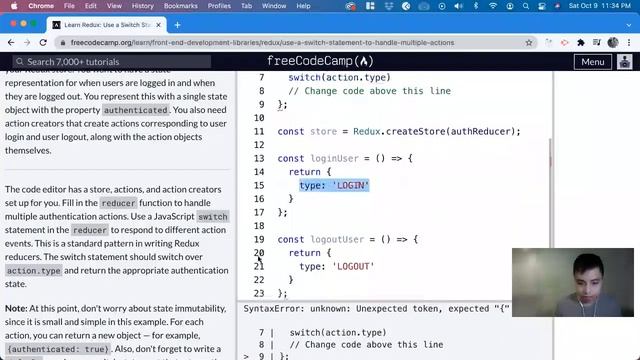Click the switch(action.type) line in editor

(x=340, y=77)
